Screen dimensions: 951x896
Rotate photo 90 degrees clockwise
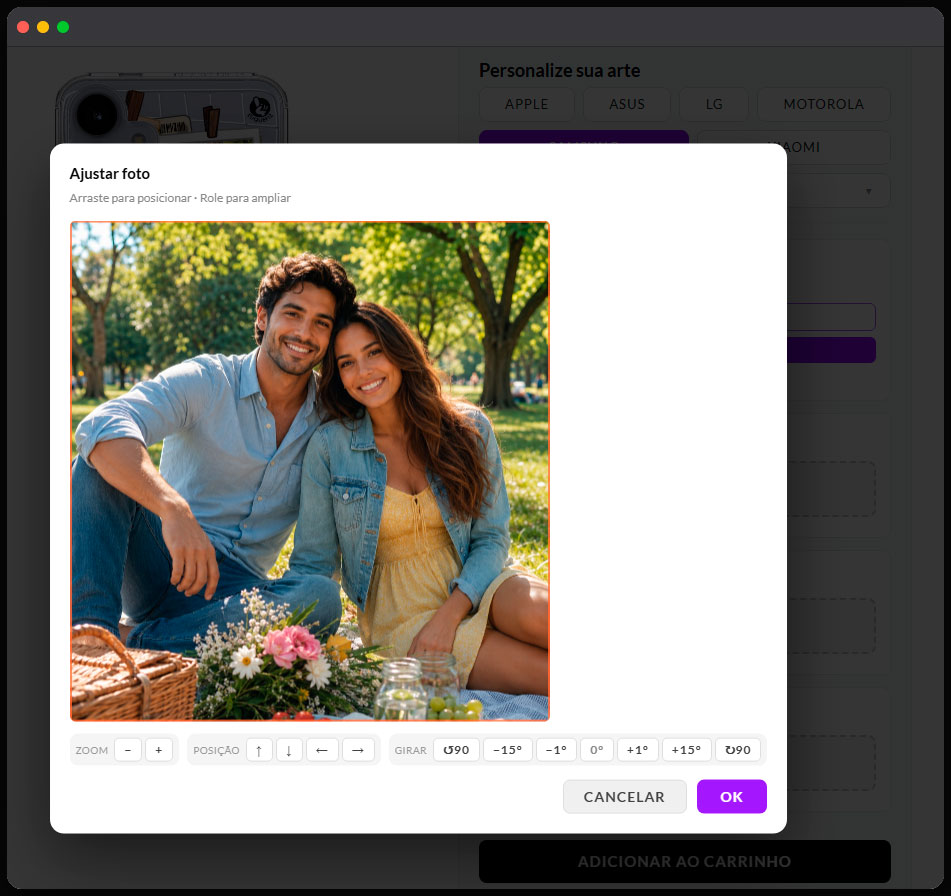pos(738,750)
